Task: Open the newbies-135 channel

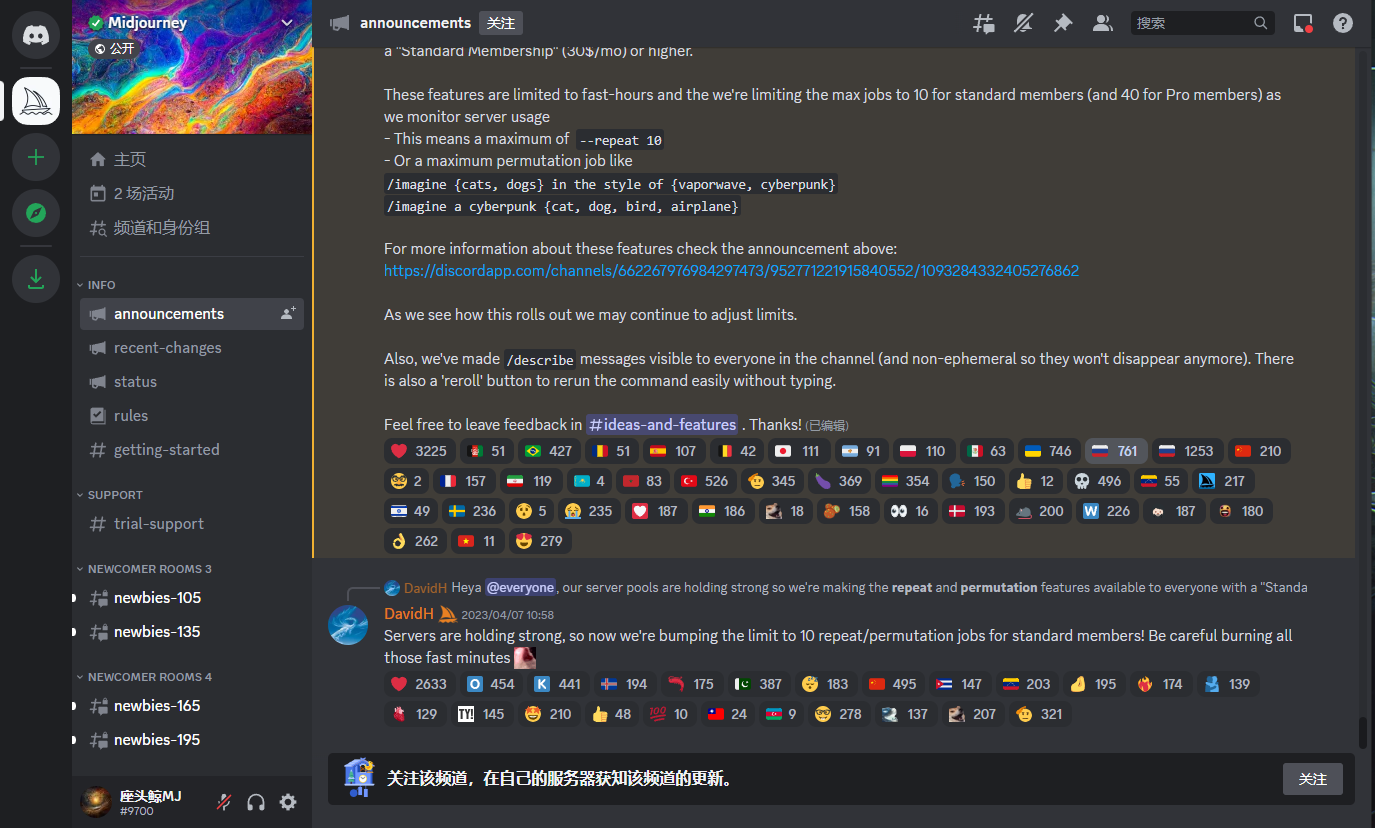Action: pos(192,632)
